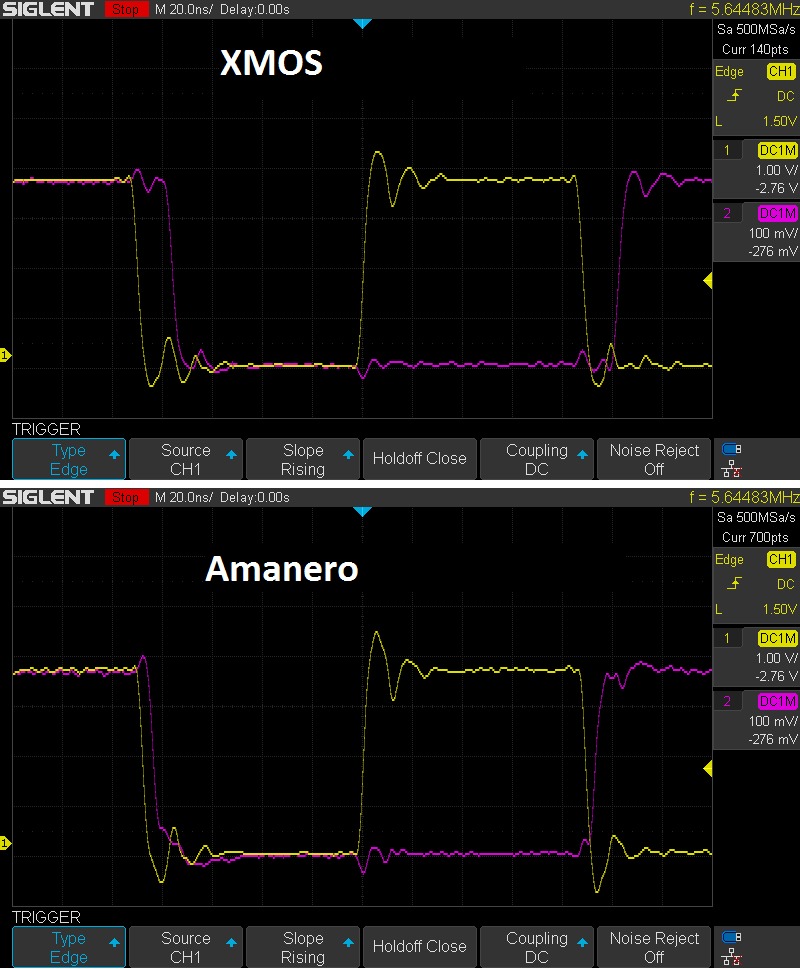Image resolution: width=800 pixels, height=969 pixels.
Task: Click the channel 2 number in the XMOS capture
Action: click(727, 213)
